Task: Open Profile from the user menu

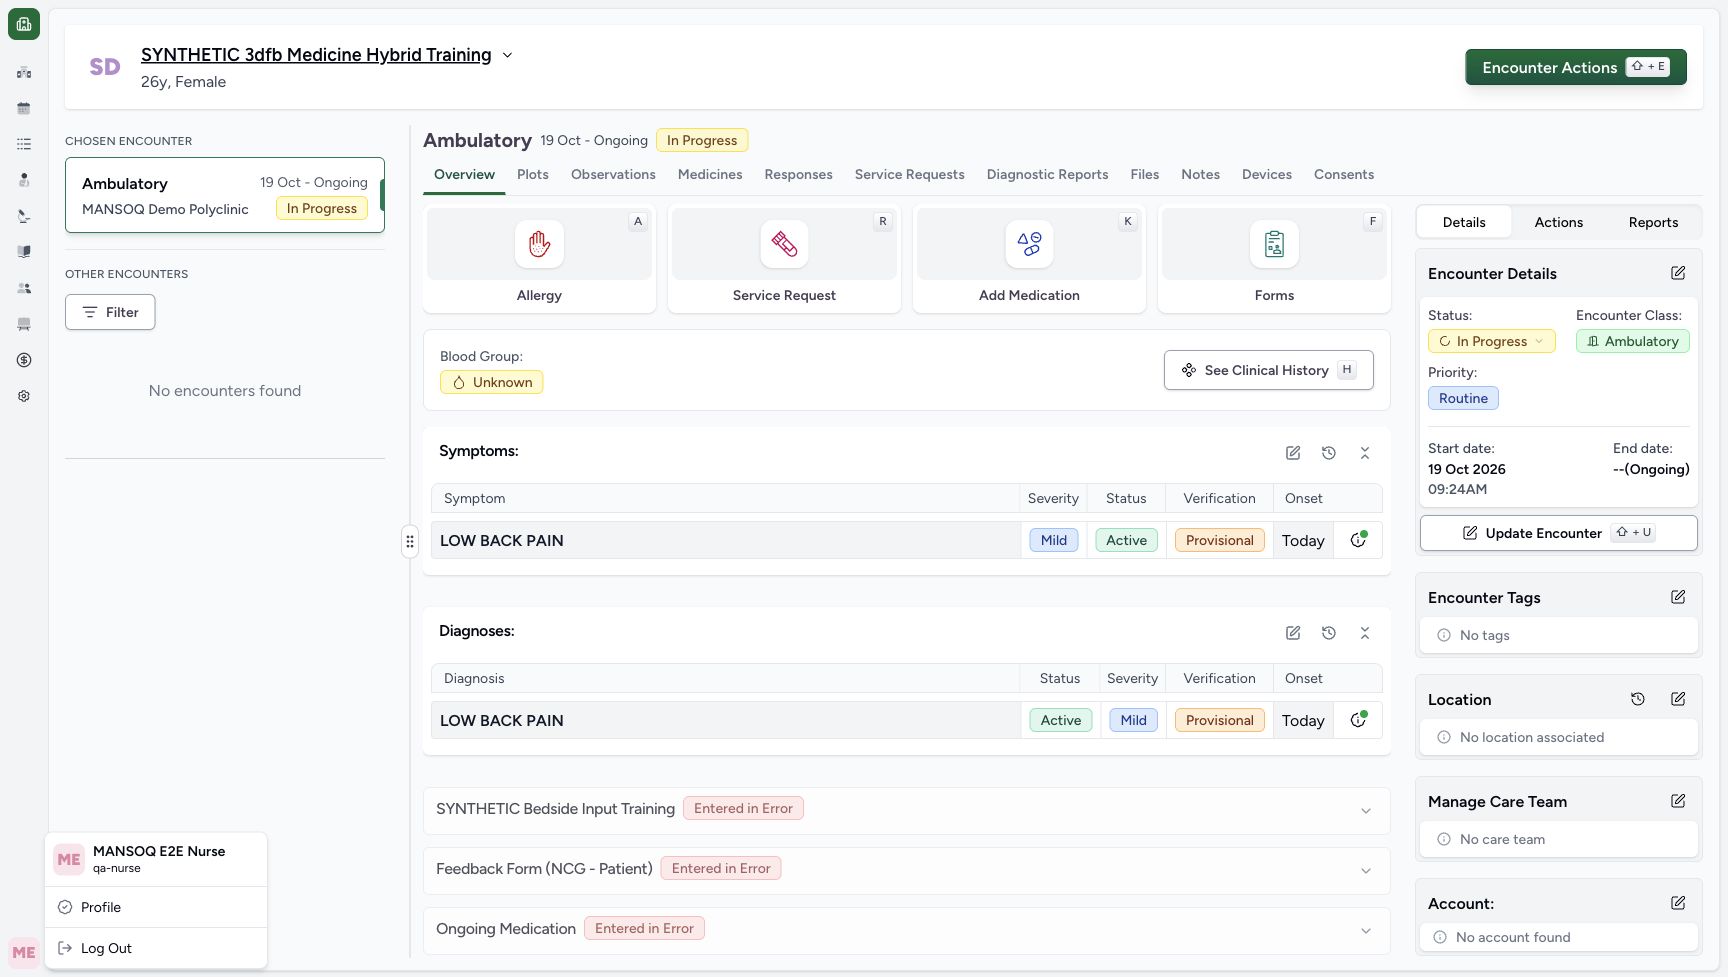Action: (x=156, y=907)
